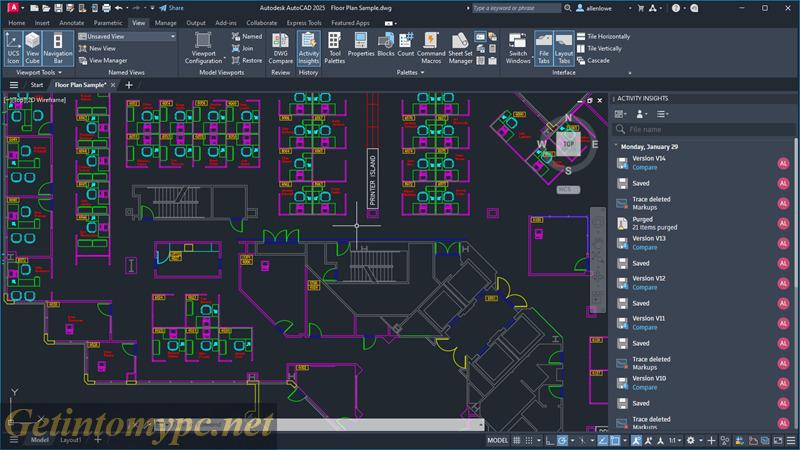Select the Start file tab
Screen dimensions: 800x450
tap(36, 85)
